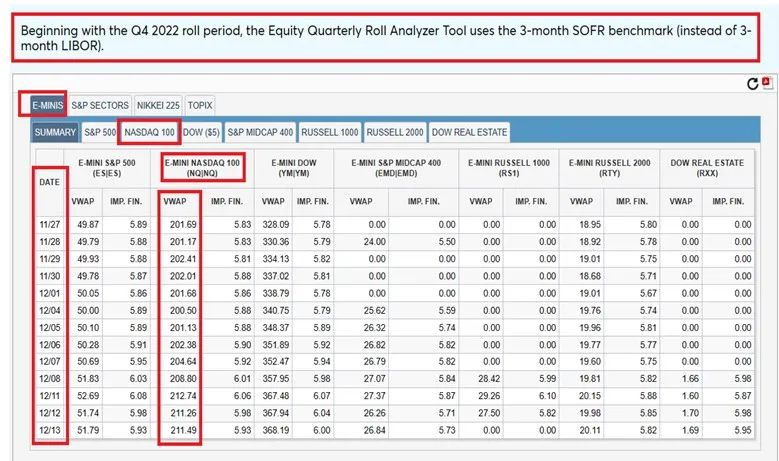Switch to the RUSSELL 1000 sub-tab
The image size is (779, 461).
coord(330,131)
